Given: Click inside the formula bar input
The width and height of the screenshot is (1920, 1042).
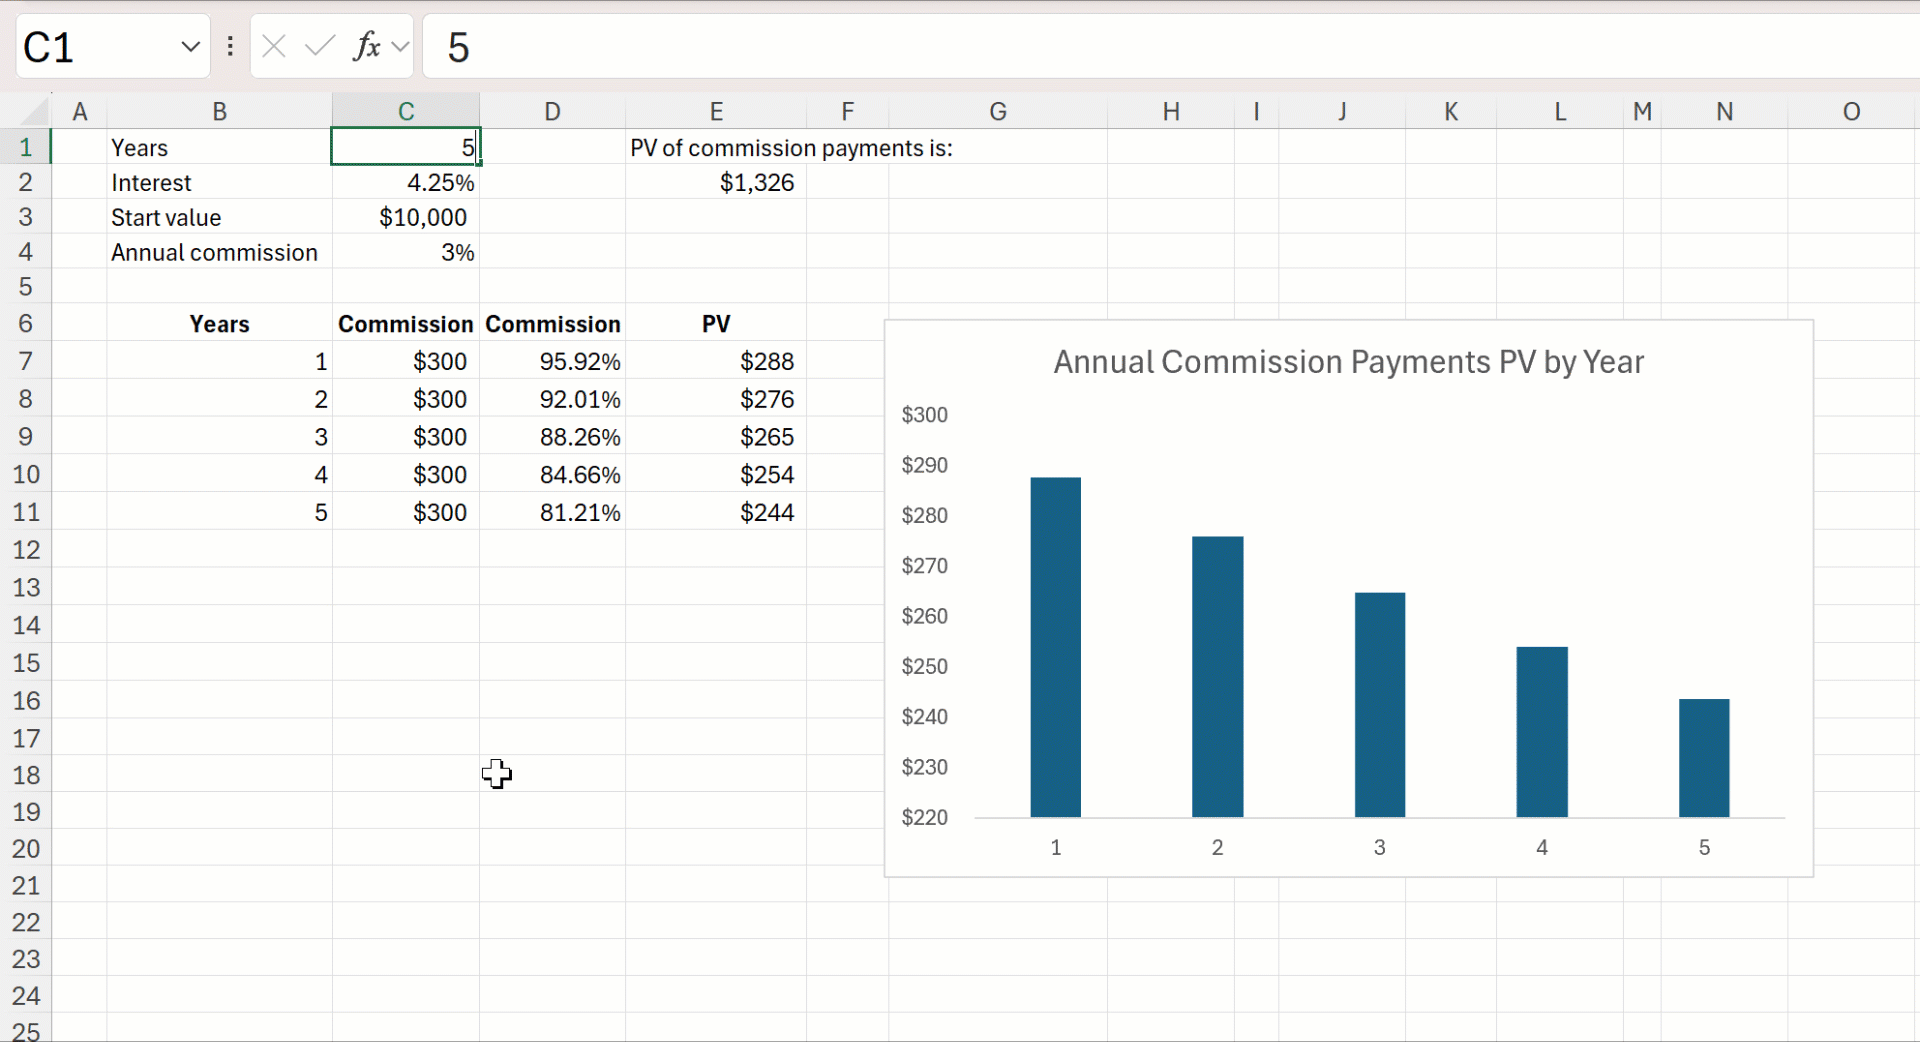Looking at the screenshot, I should 1100,47.
